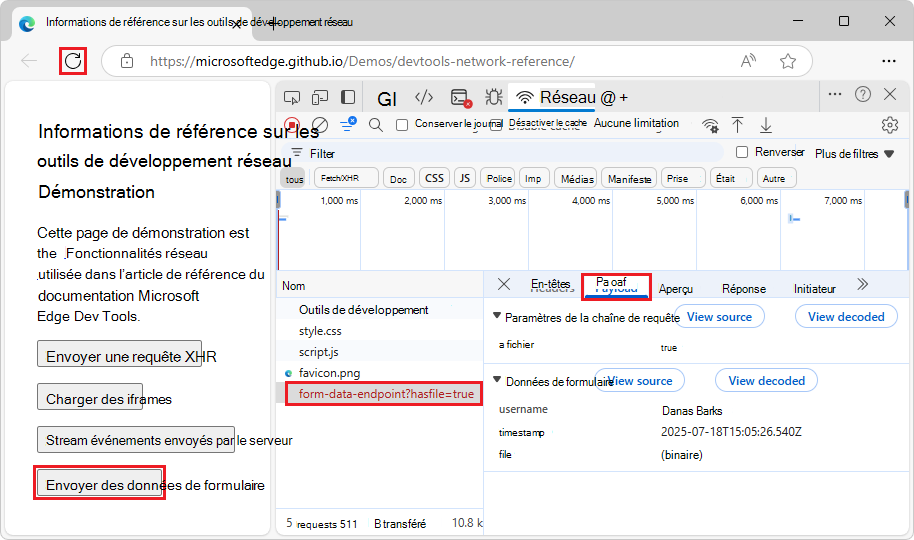Image resolution: width=914 pixels, height=540 pixels.
Task: Open network search magnifier icon
Action: 376,125
